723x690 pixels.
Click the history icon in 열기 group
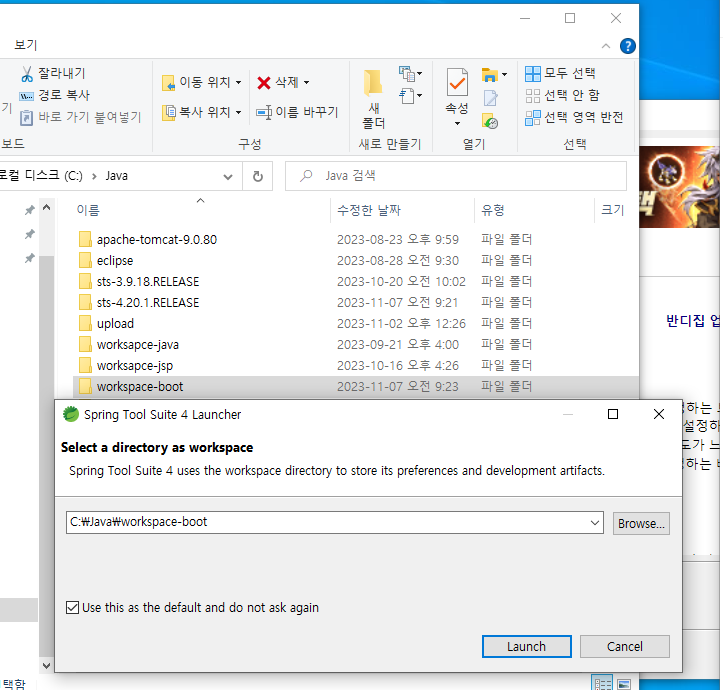pyautogui.click(x=490, y=121)
